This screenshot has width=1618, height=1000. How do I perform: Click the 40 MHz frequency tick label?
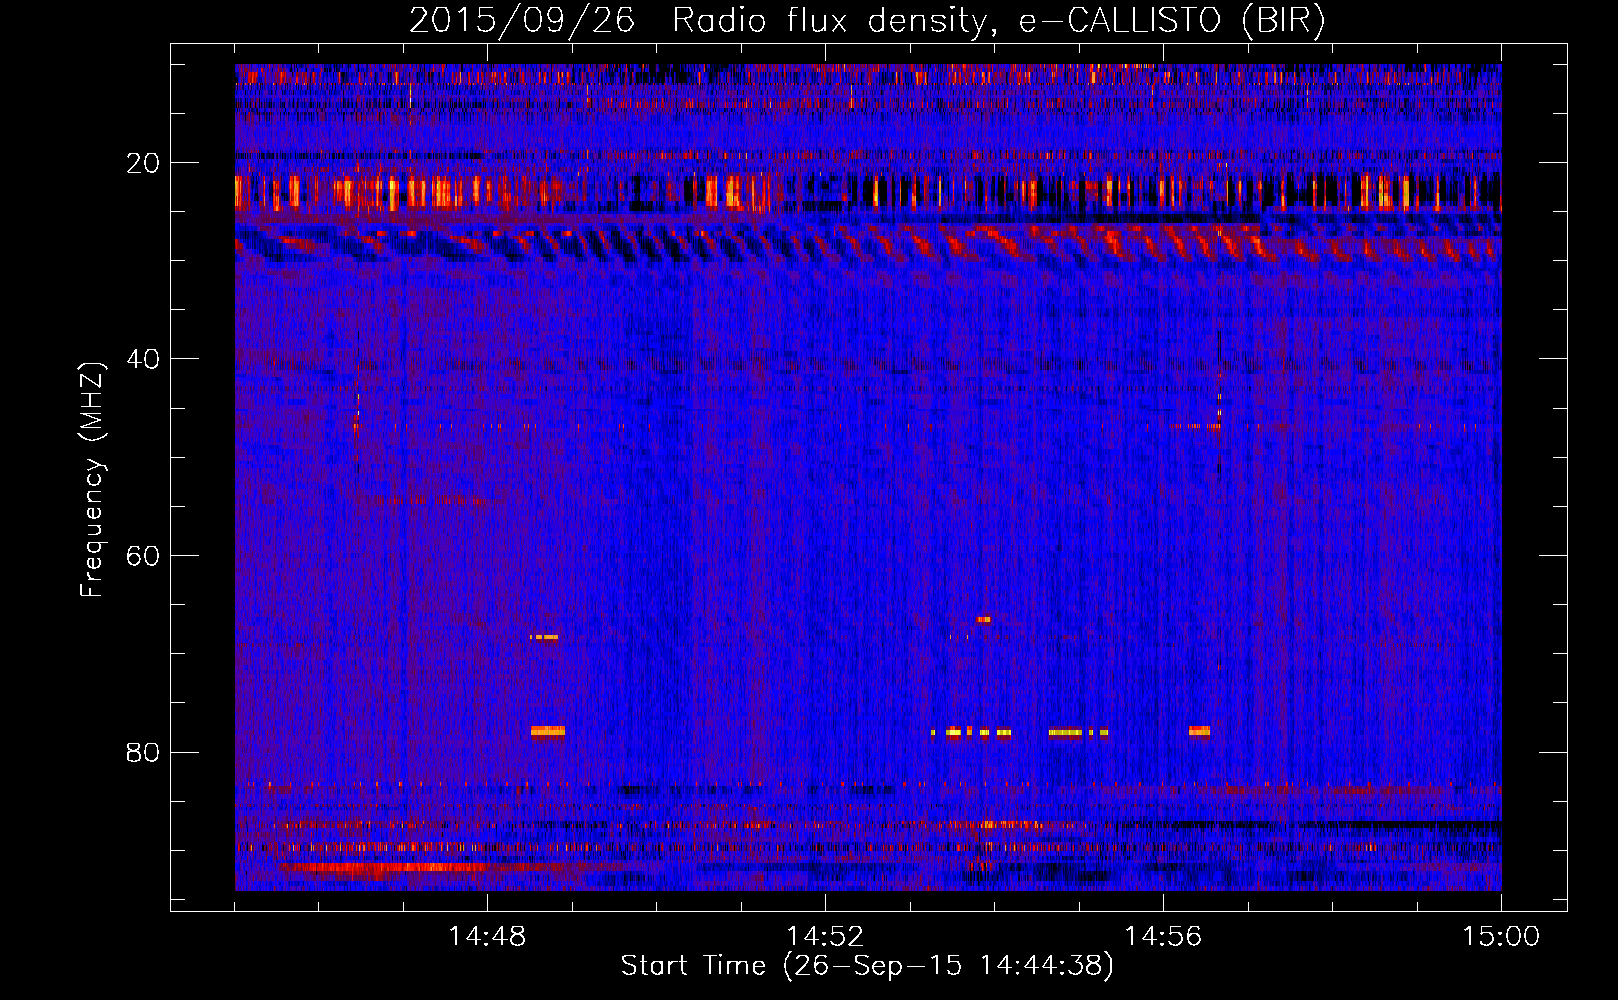point(143,359)
